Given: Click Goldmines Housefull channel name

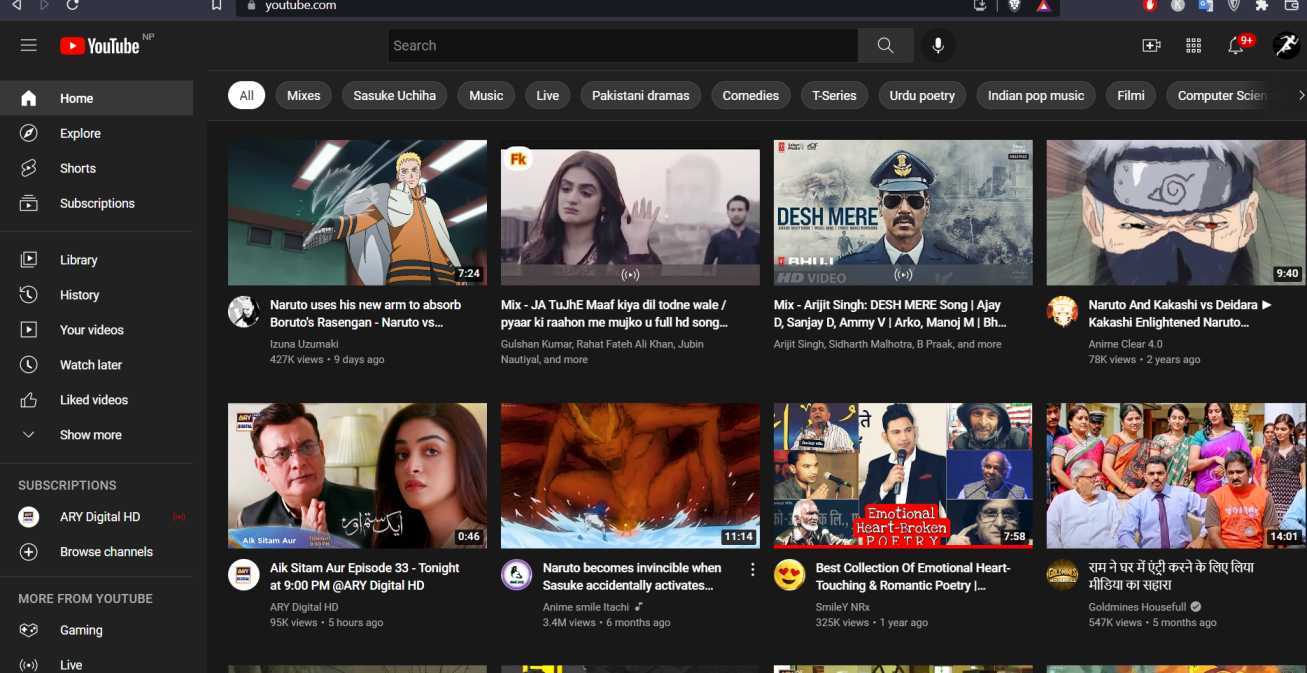Looking at the screenshot, I should click(1137, 607).
